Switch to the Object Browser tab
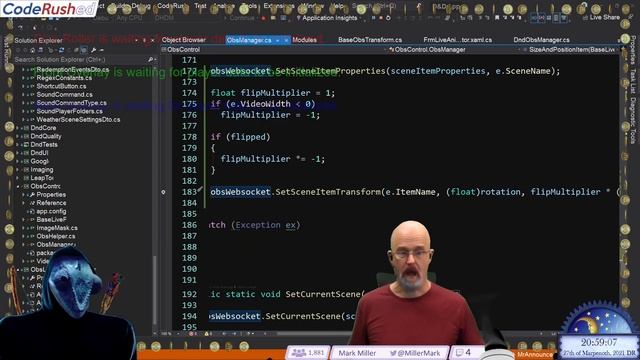This screenshot has height=360, width=640. tap(184, 40)
